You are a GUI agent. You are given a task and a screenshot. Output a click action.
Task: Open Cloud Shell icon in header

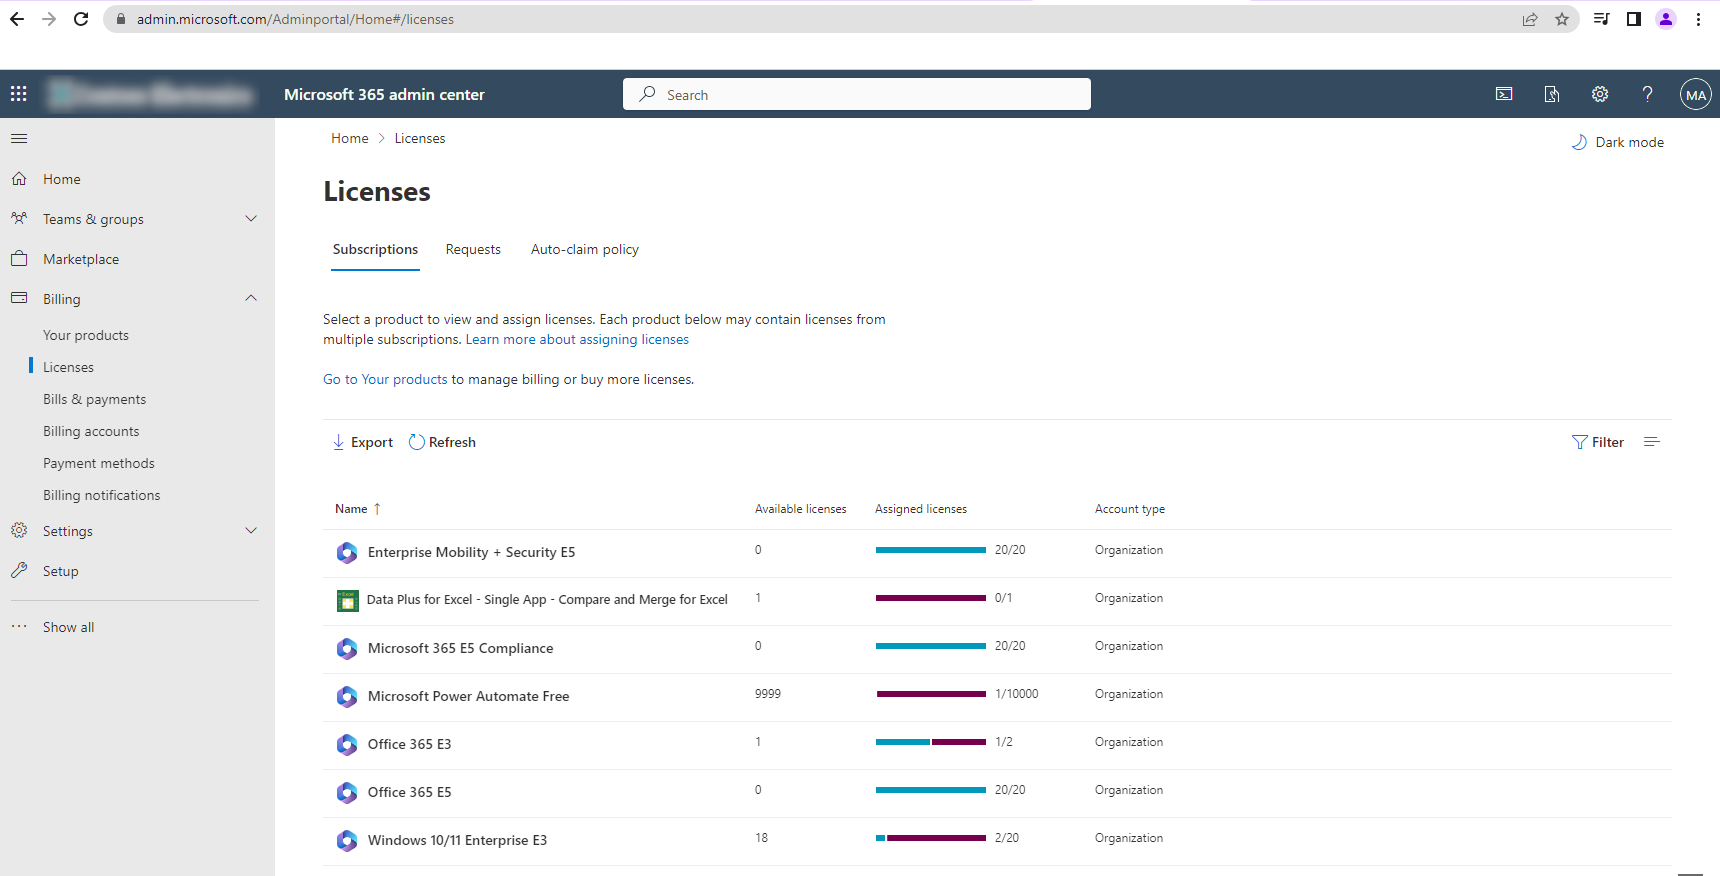pos(1504,94)
